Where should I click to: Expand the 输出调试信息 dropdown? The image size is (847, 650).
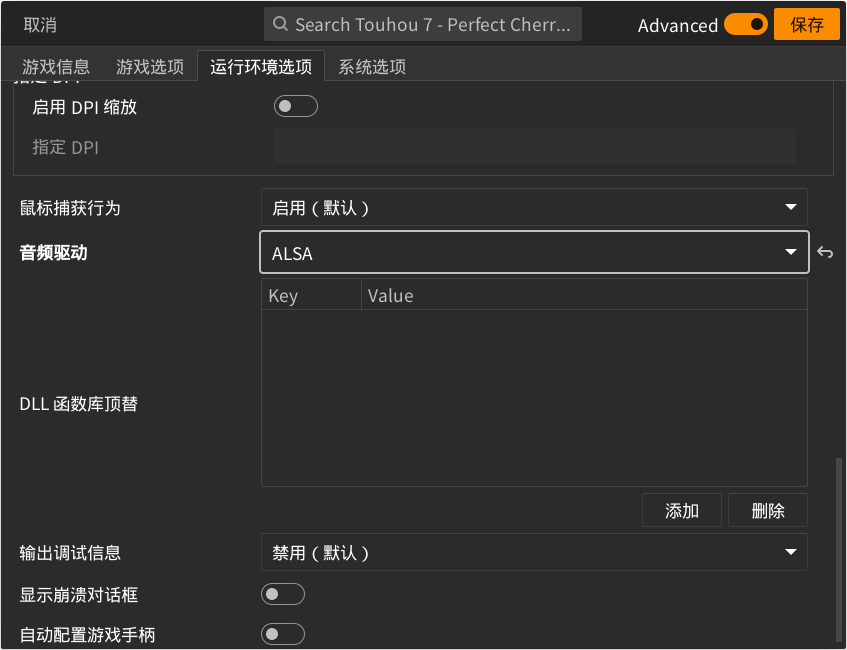click(x=534, y=552)
